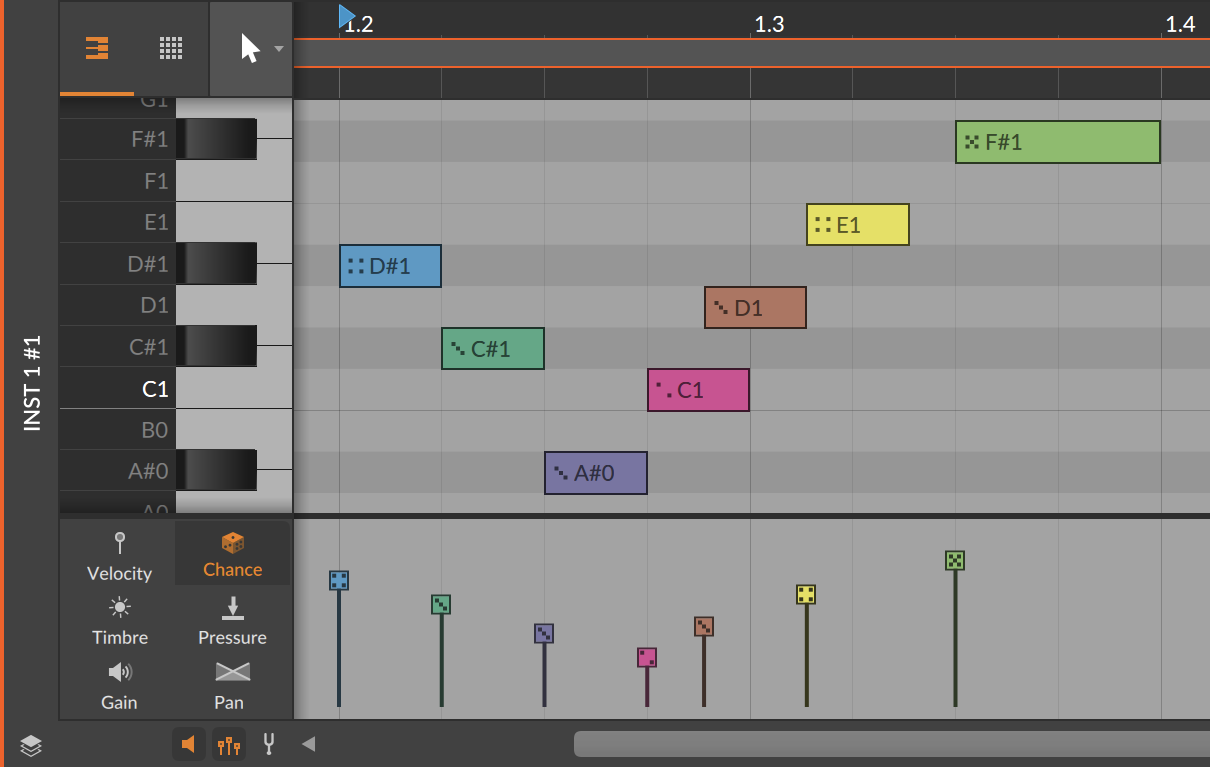Viewport: 1210px width, 767px height.
Task: Toggle note audition with the speaker icon
Action: click(188, 744)
